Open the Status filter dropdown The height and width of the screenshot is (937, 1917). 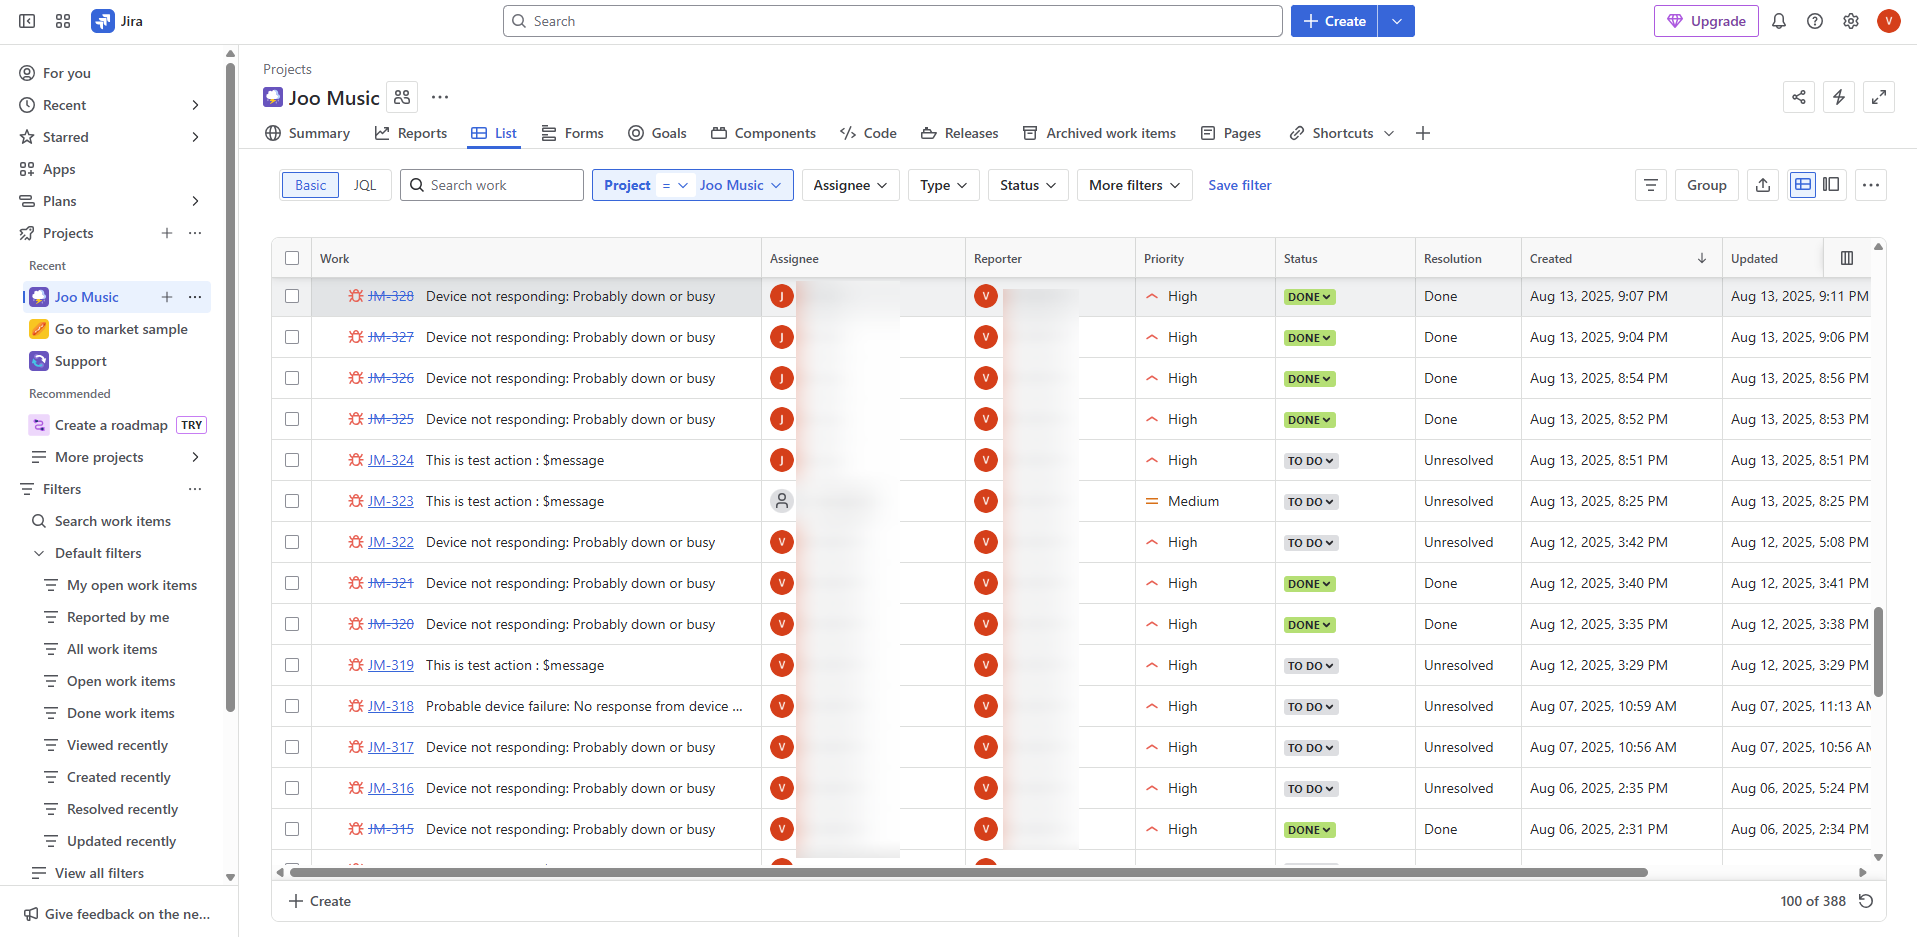1028,185
